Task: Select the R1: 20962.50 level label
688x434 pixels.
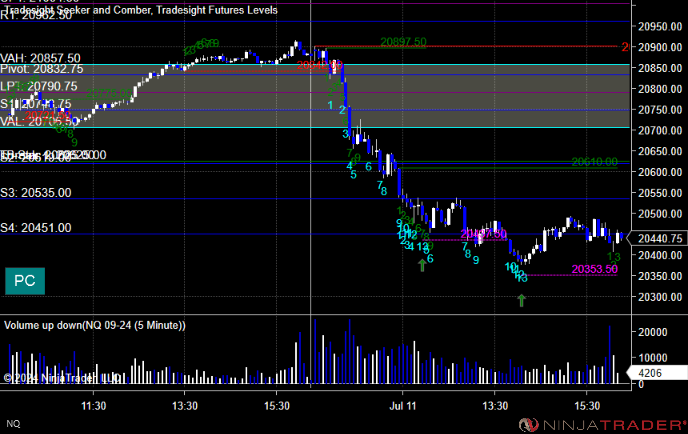Action: [x=36, y=15]
